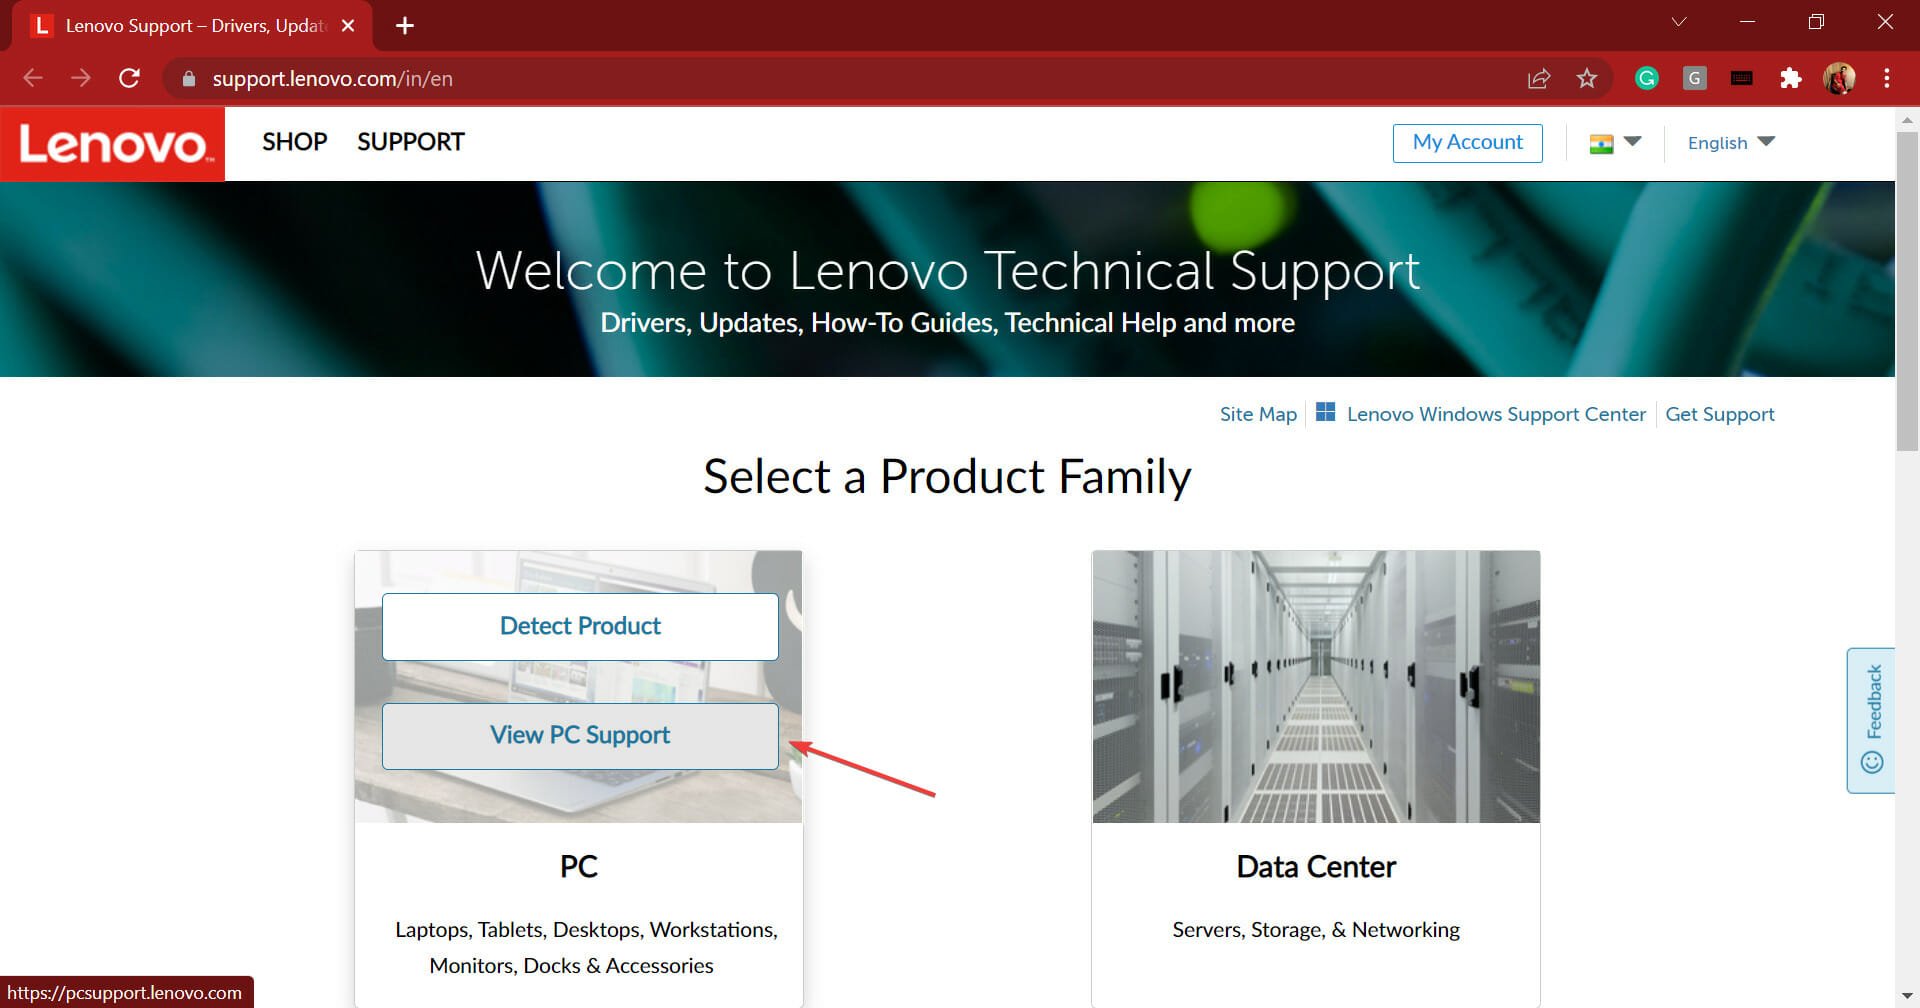Open the Site Map link
The width and height of the screenshot is (1920, 1008).
tap(1258, 414)
